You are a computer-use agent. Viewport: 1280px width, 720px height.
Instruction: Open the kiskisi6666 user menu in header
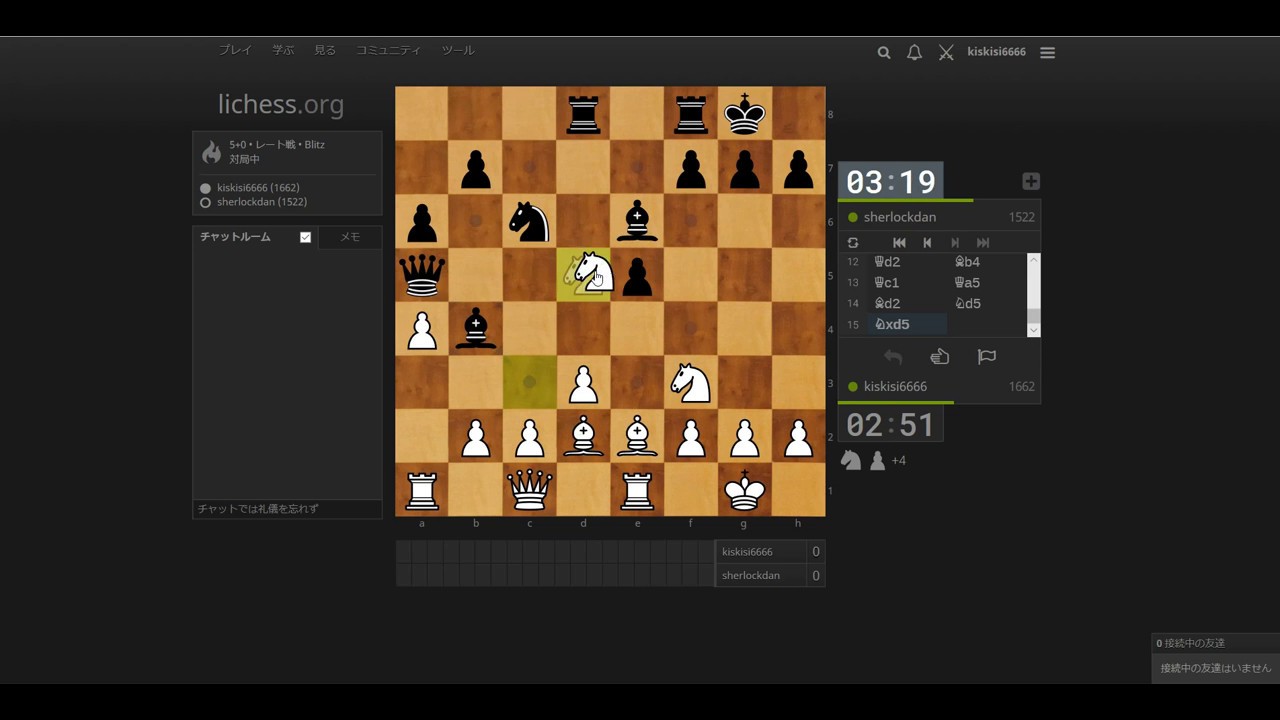tap(996, 52)
